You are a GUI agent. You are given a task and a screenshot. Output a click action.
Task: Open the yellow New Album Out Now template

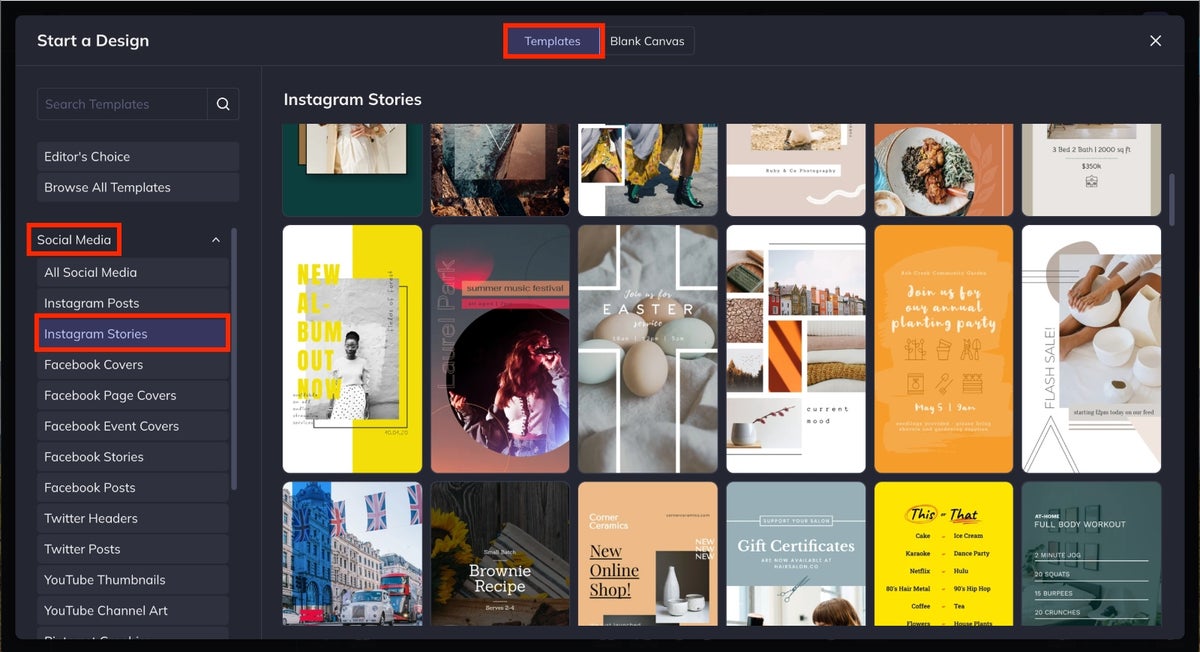click(x=351, y=347)
